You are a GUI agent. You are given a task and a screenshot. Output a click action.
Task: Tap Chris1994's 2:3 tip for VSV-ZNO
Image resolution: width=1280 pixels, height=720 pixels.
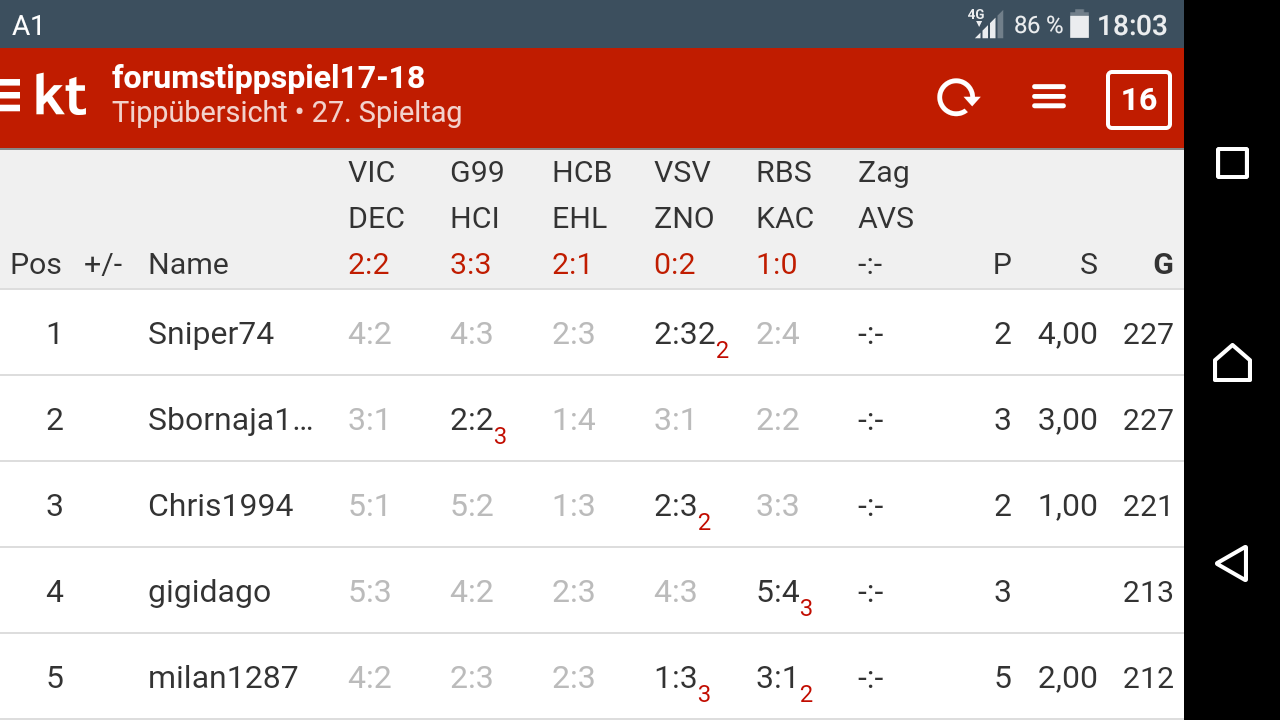(x=676, y=506)
